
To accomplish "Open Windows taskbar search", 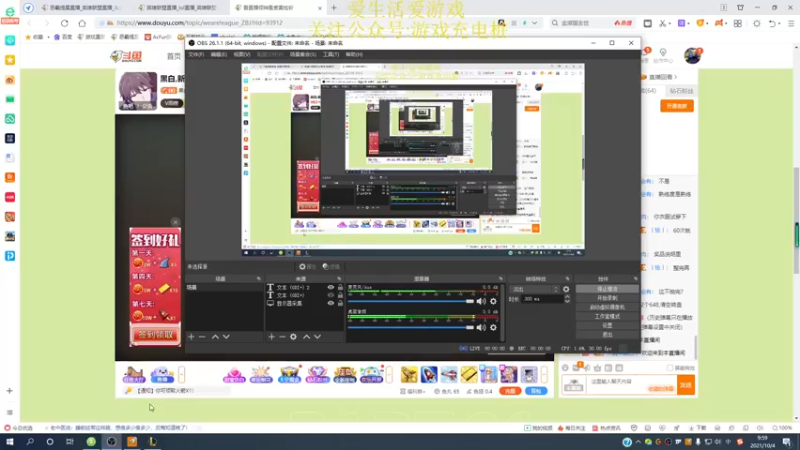I will (30, 442).
